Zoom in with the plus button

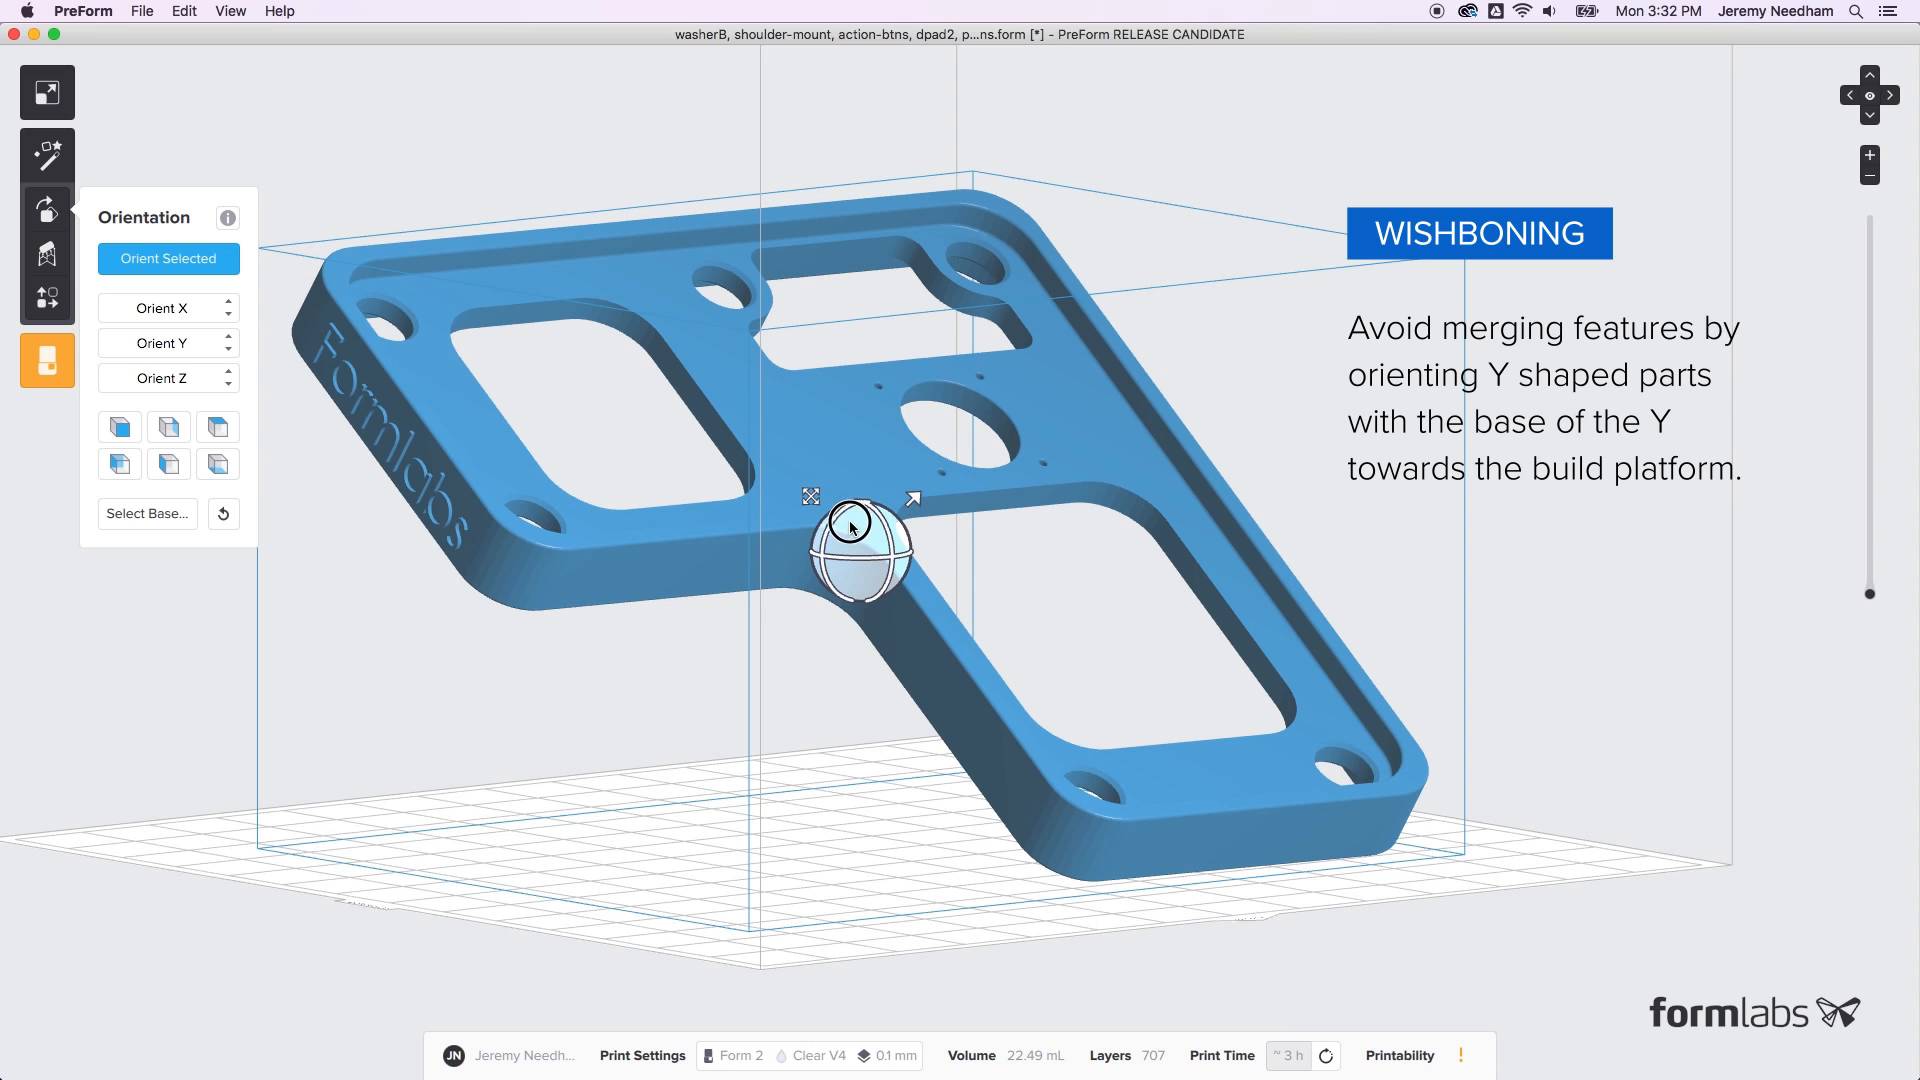point(1869,155)
